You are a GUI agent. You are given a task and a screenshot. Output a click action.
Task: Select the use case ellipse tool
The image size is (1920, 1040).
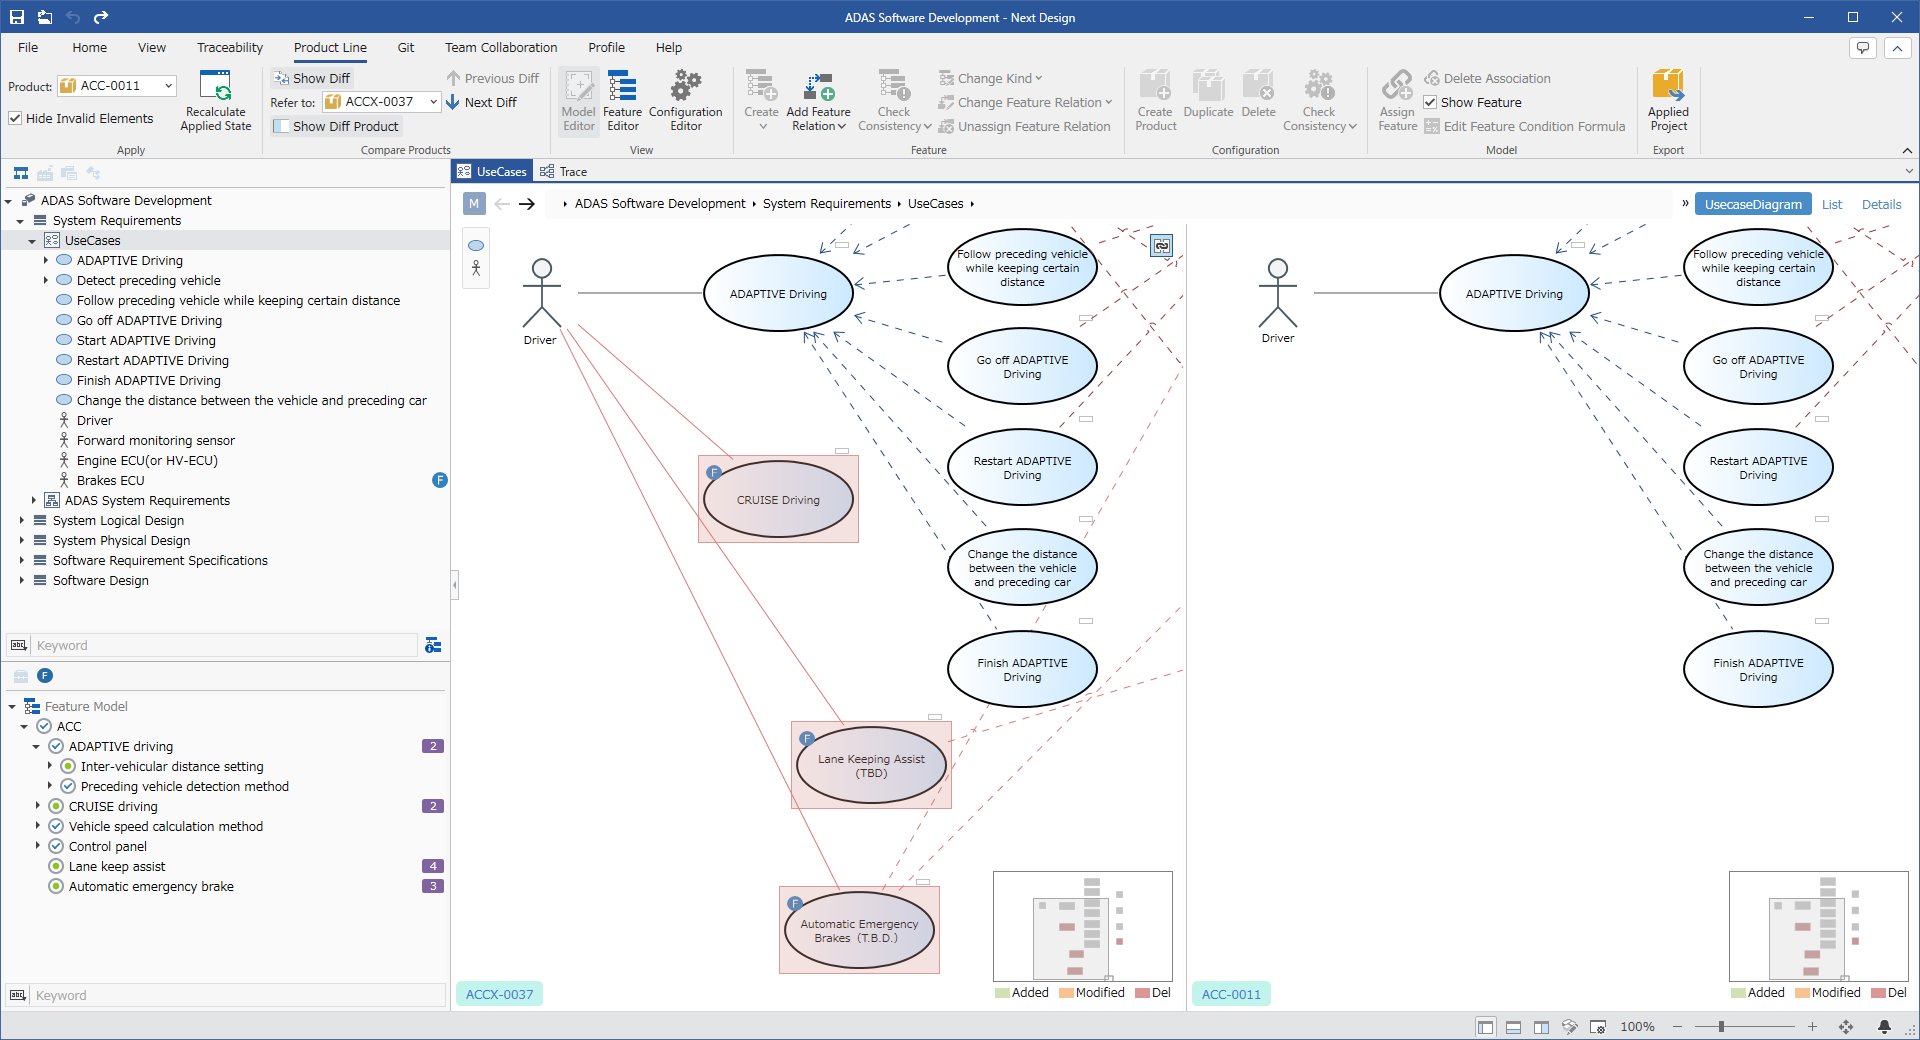point(476,245)
